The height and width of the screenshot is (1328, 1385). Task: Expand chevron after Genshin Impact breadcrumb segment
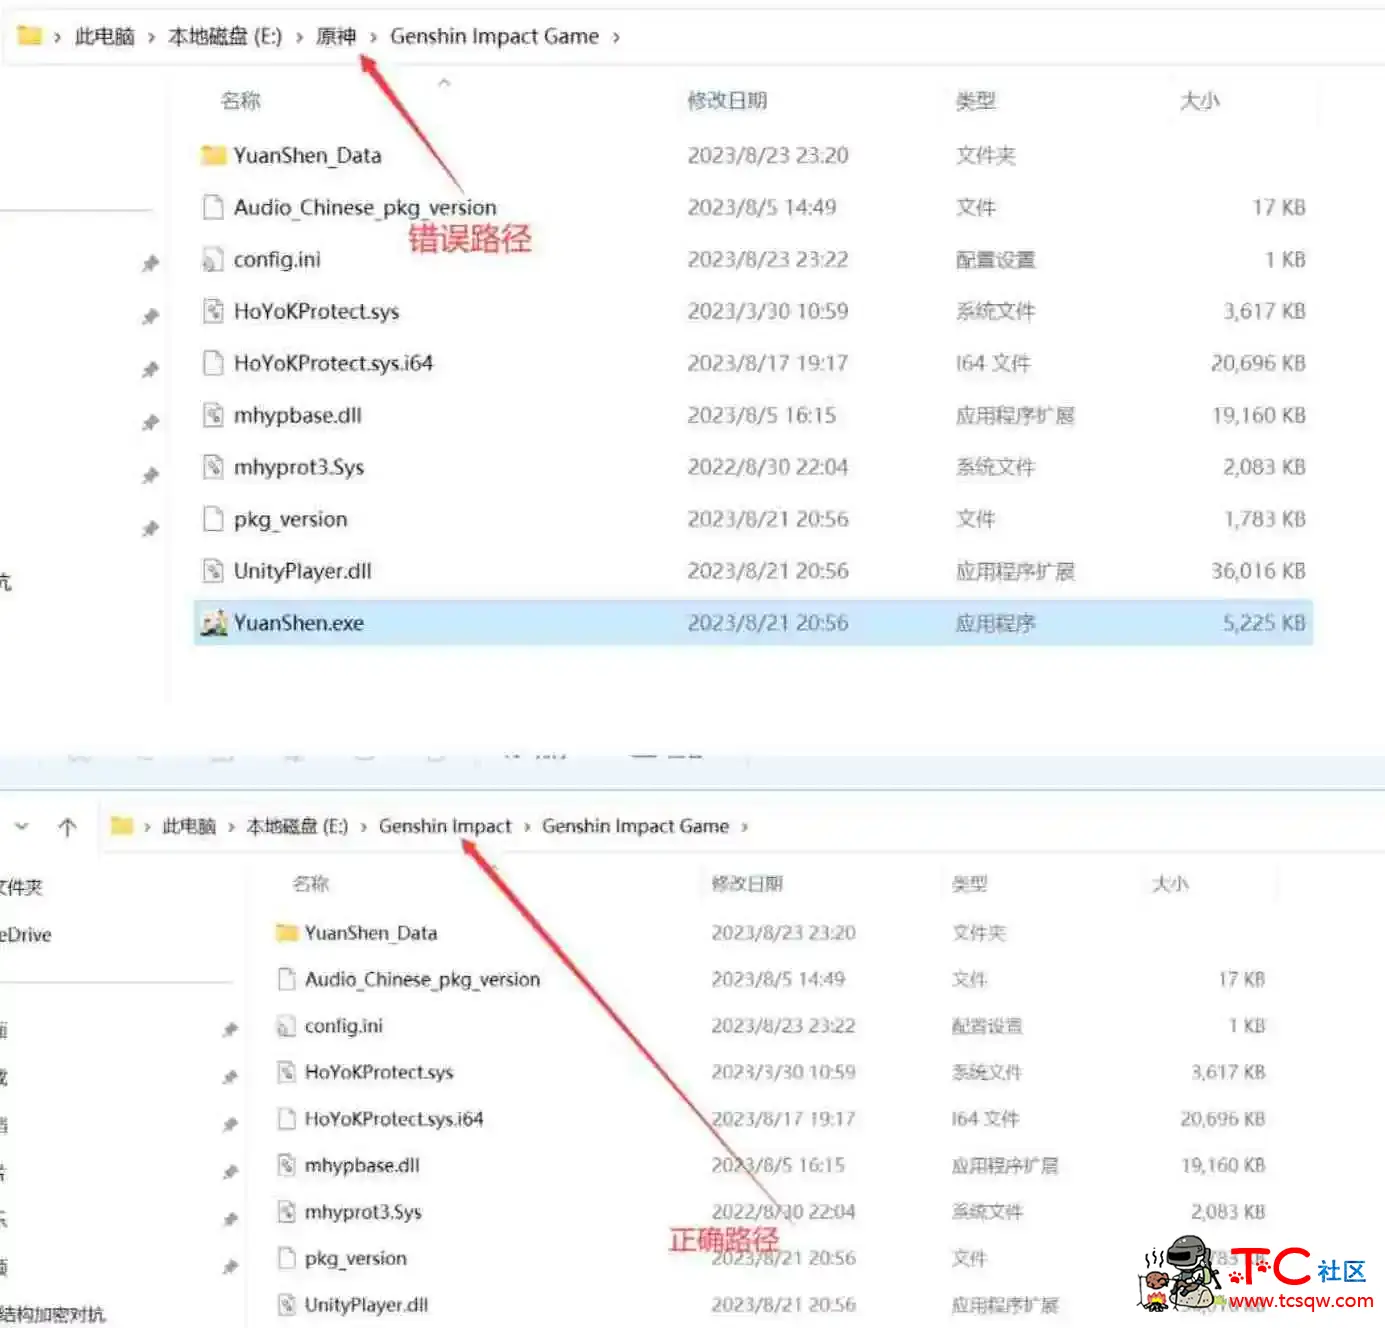(x=527, y=827)
